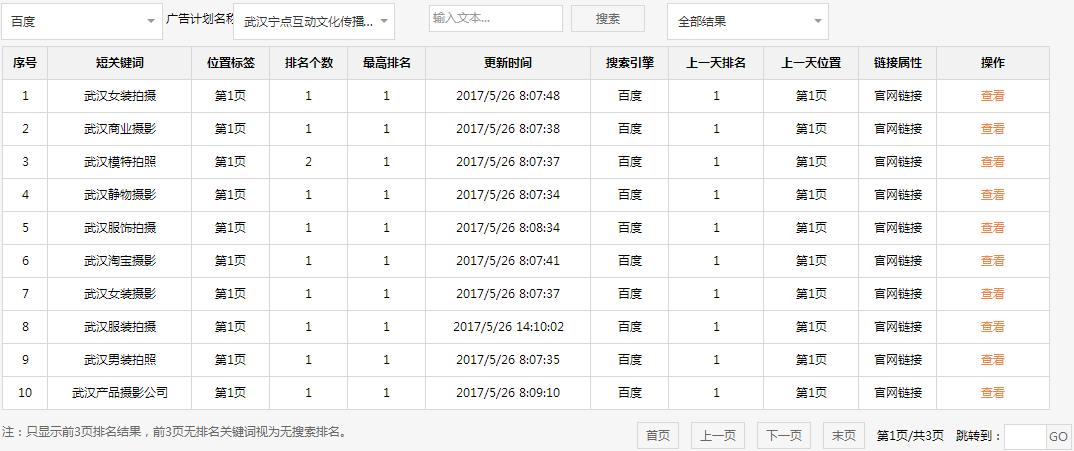Screen dimensions: 1074x451
Task: Click the ranking count 2 for 武汉模特拍照
Action: point(309,162)
